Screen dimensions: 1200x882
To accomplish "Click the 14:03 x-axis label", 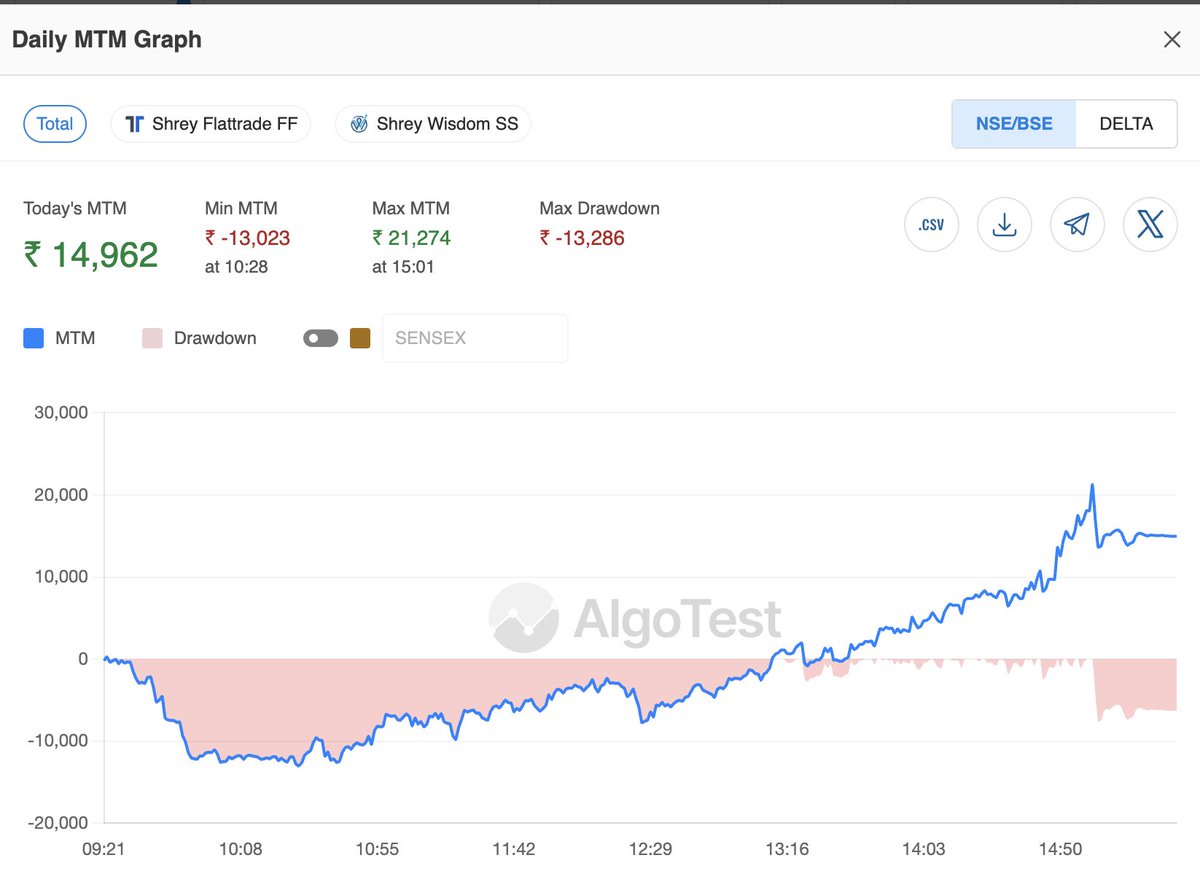I will [924, 849].
